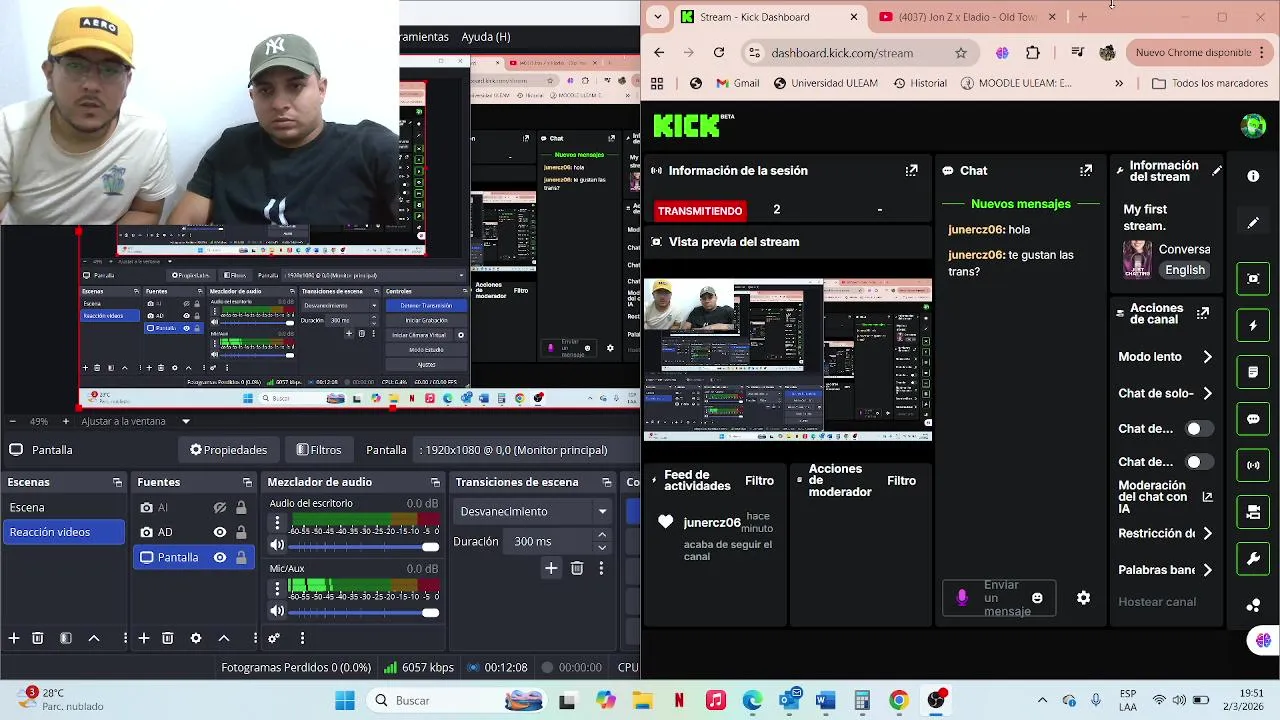Click Kick sidebar info icon

click(1253, 176)
